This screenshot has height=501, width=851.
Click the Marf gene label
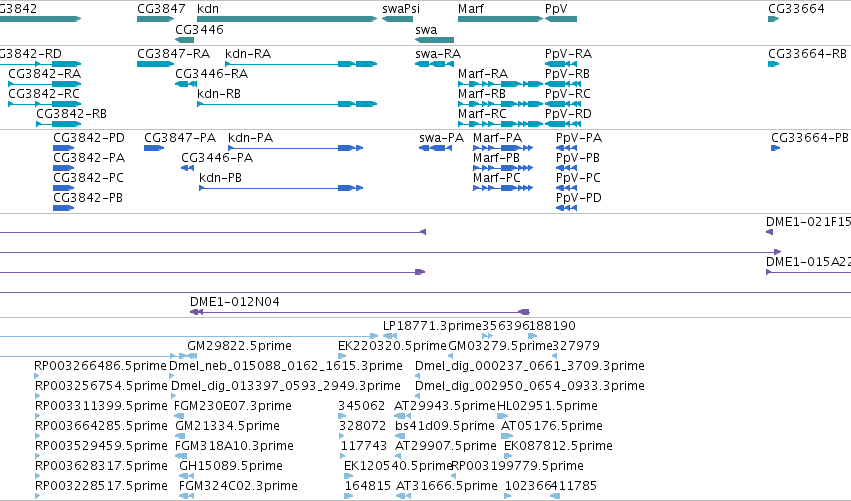[x=471, y=9]
